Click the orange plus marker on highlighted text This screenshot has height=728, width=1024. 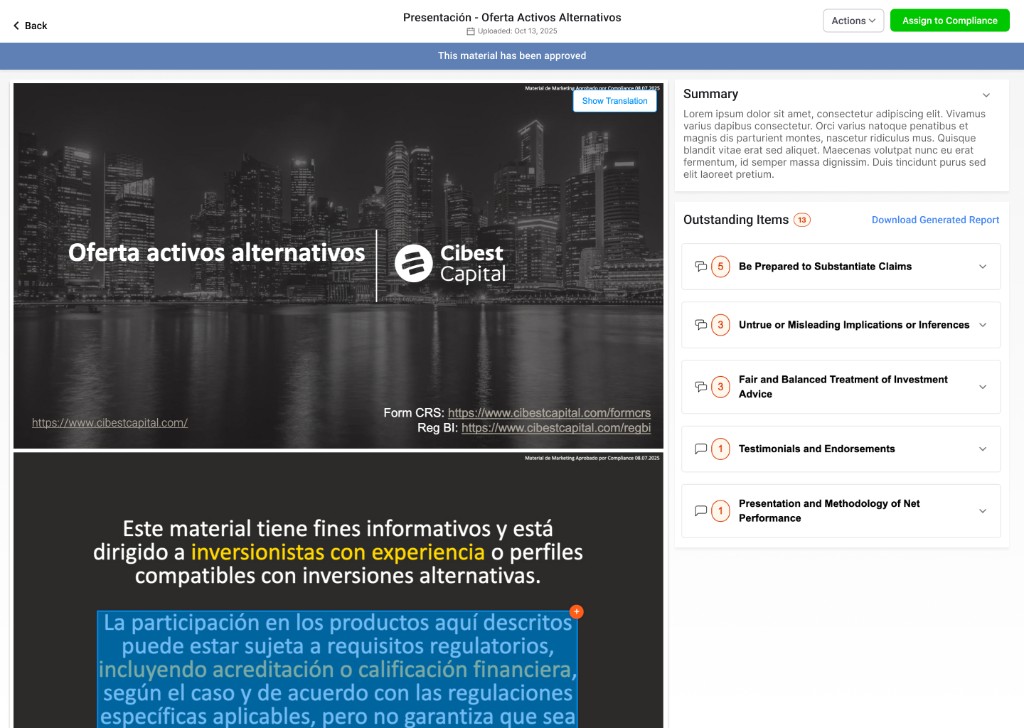(576, 612)
